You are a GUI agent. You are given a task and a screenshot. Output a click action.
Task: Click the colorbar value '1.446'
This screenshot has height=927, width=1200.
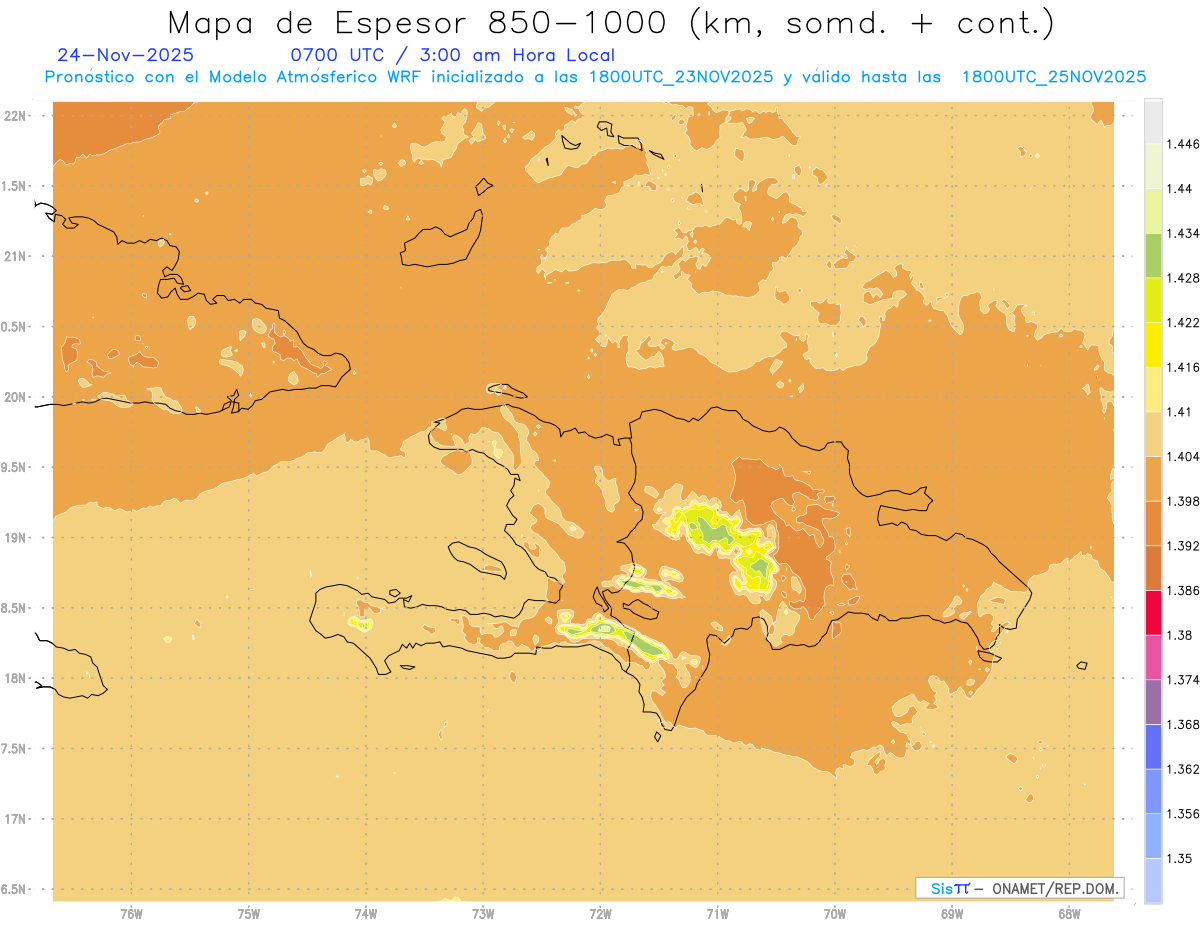pyautogui.click(x=1183, y=144)
